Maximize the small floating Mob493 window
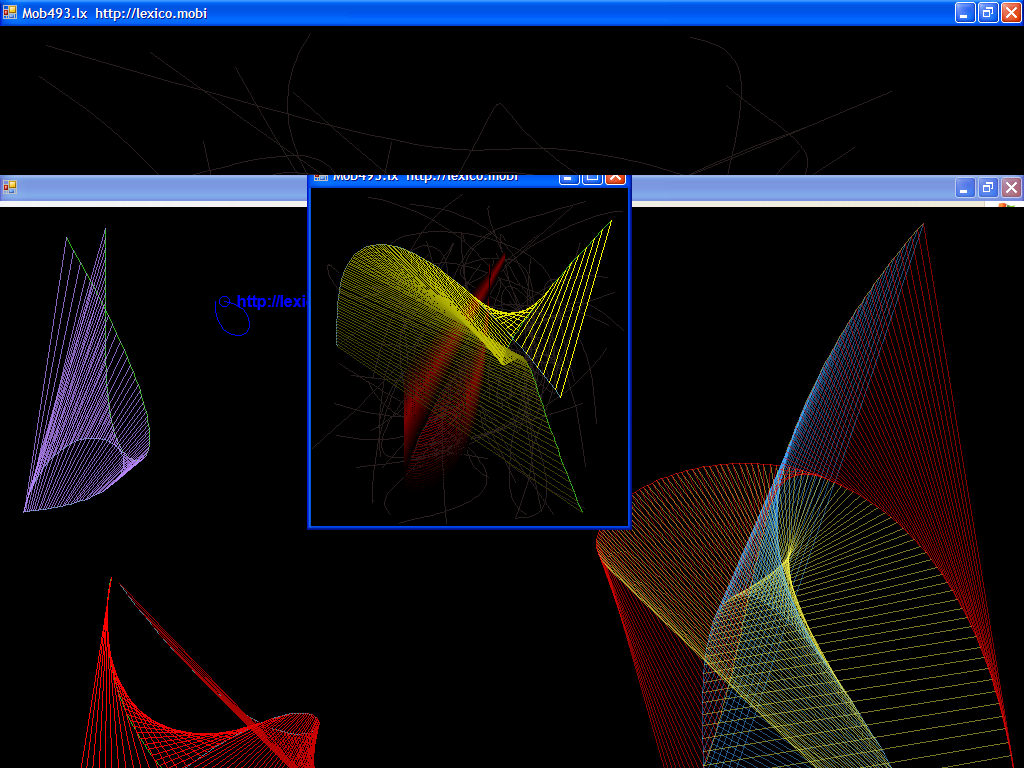The height and width of the screenshot is (768, 1024). coord(592,178)
